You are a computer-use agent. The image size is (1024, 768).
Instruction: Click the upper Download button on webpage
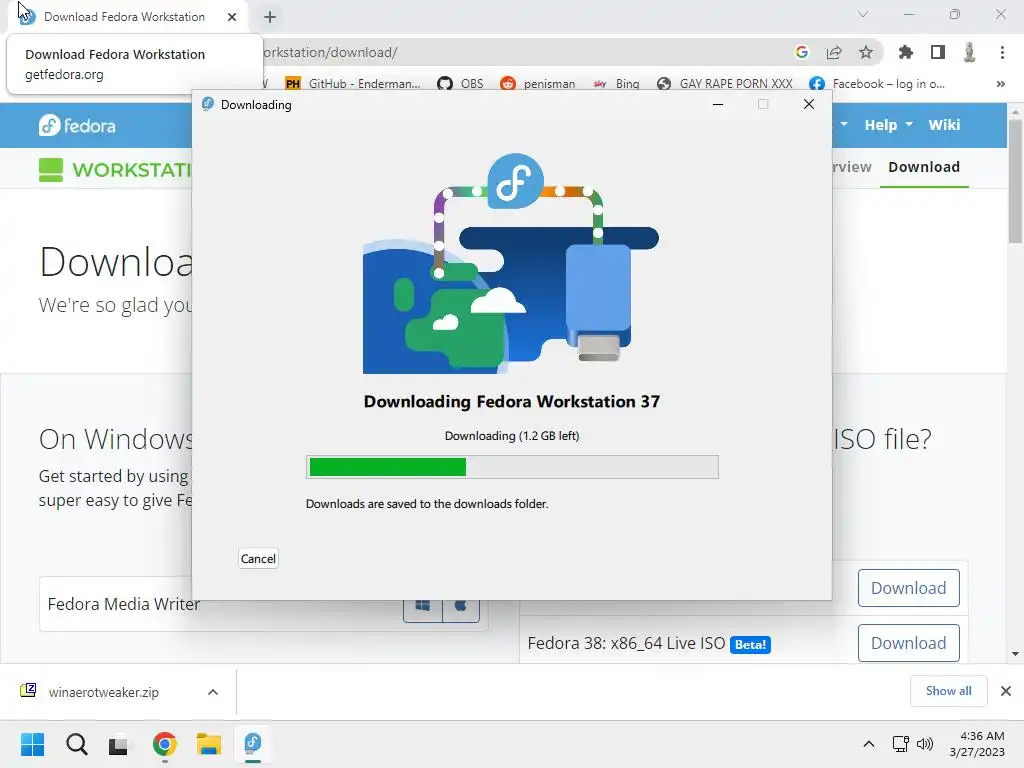tap(908, 588)
